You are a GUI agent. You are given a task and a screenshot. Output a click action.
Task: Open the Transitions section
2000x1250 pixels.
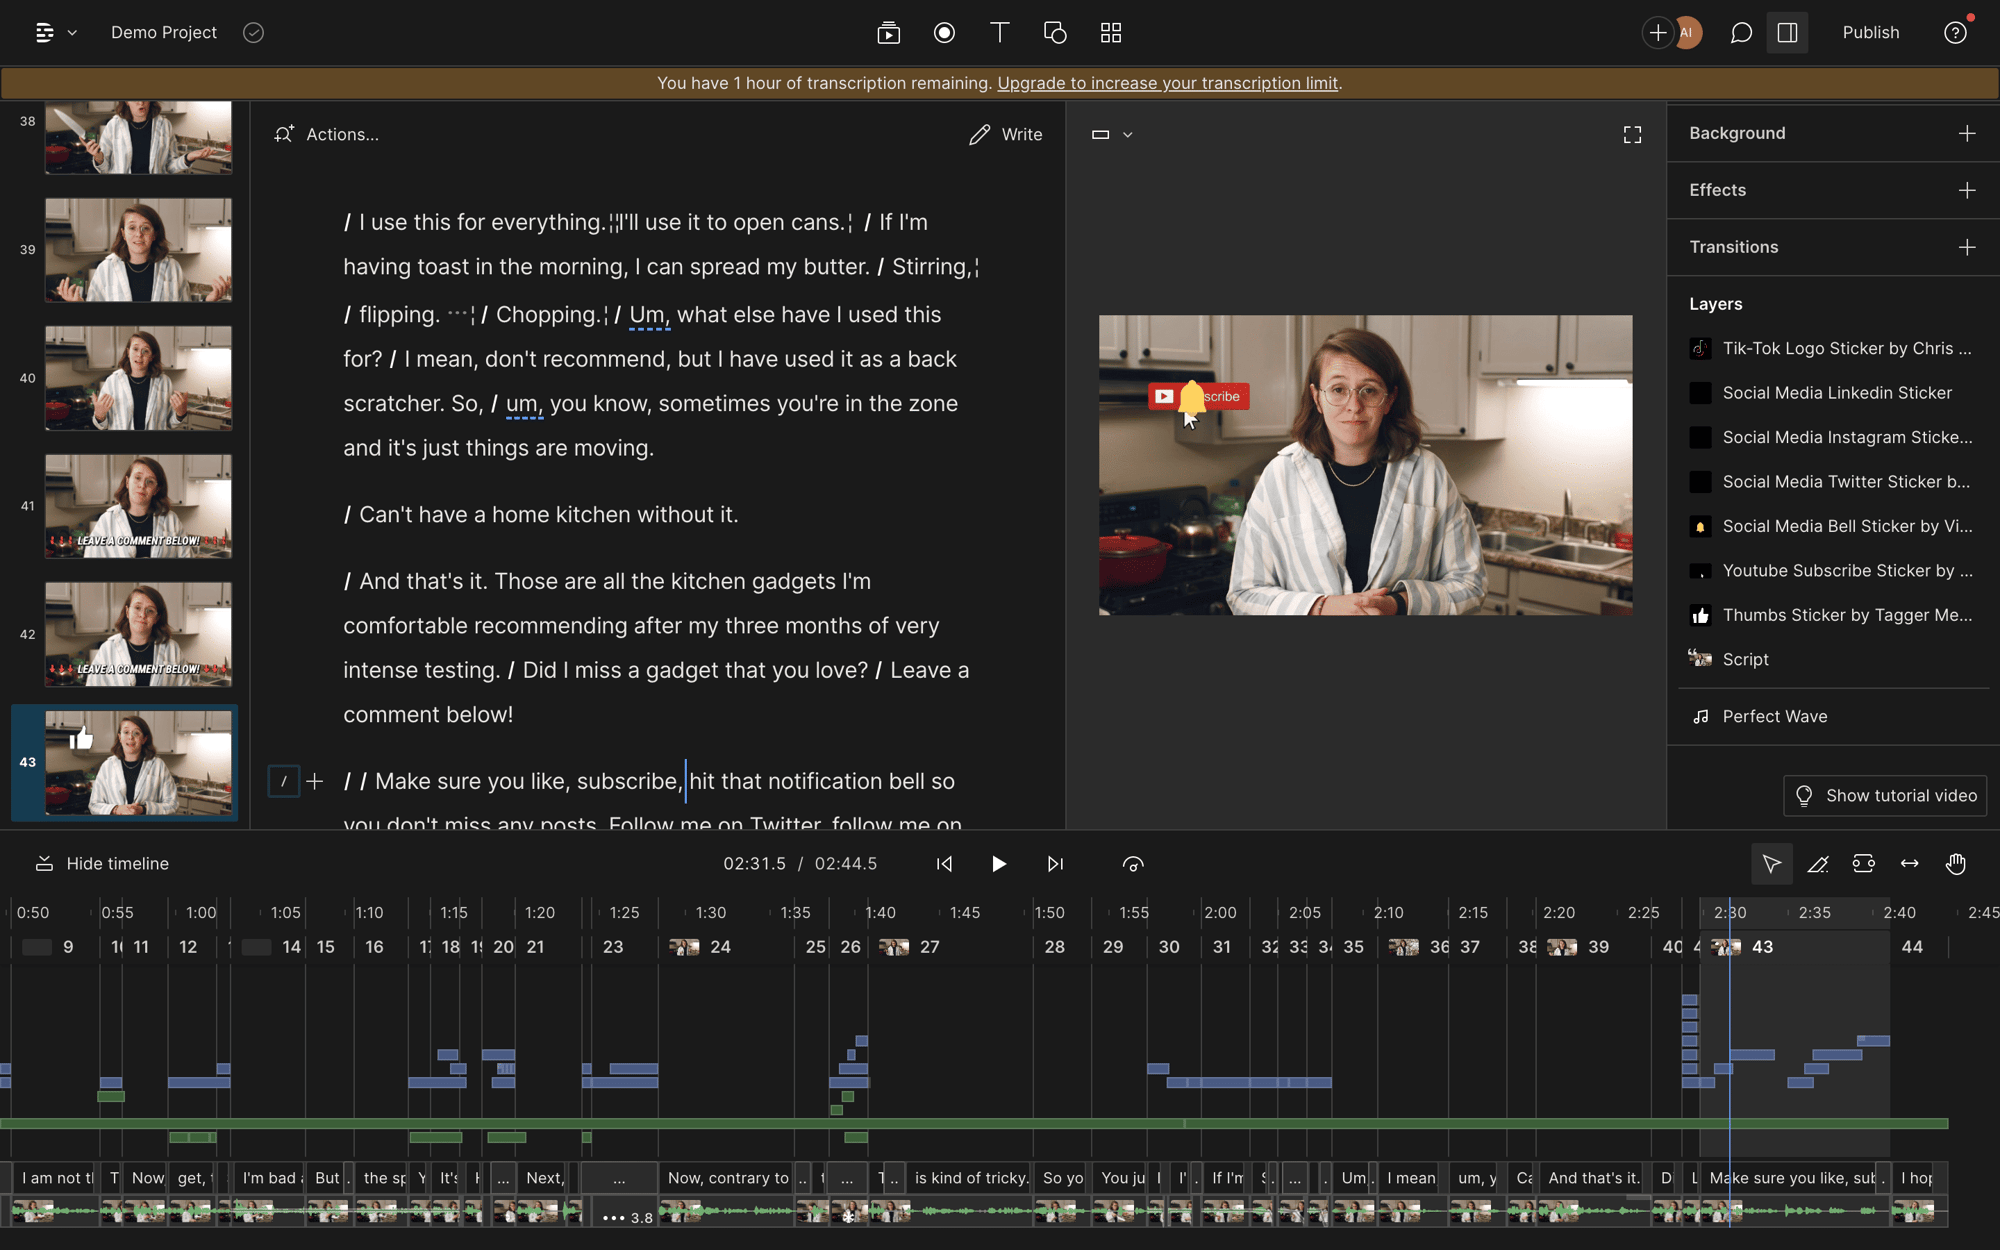(1733, 247)
